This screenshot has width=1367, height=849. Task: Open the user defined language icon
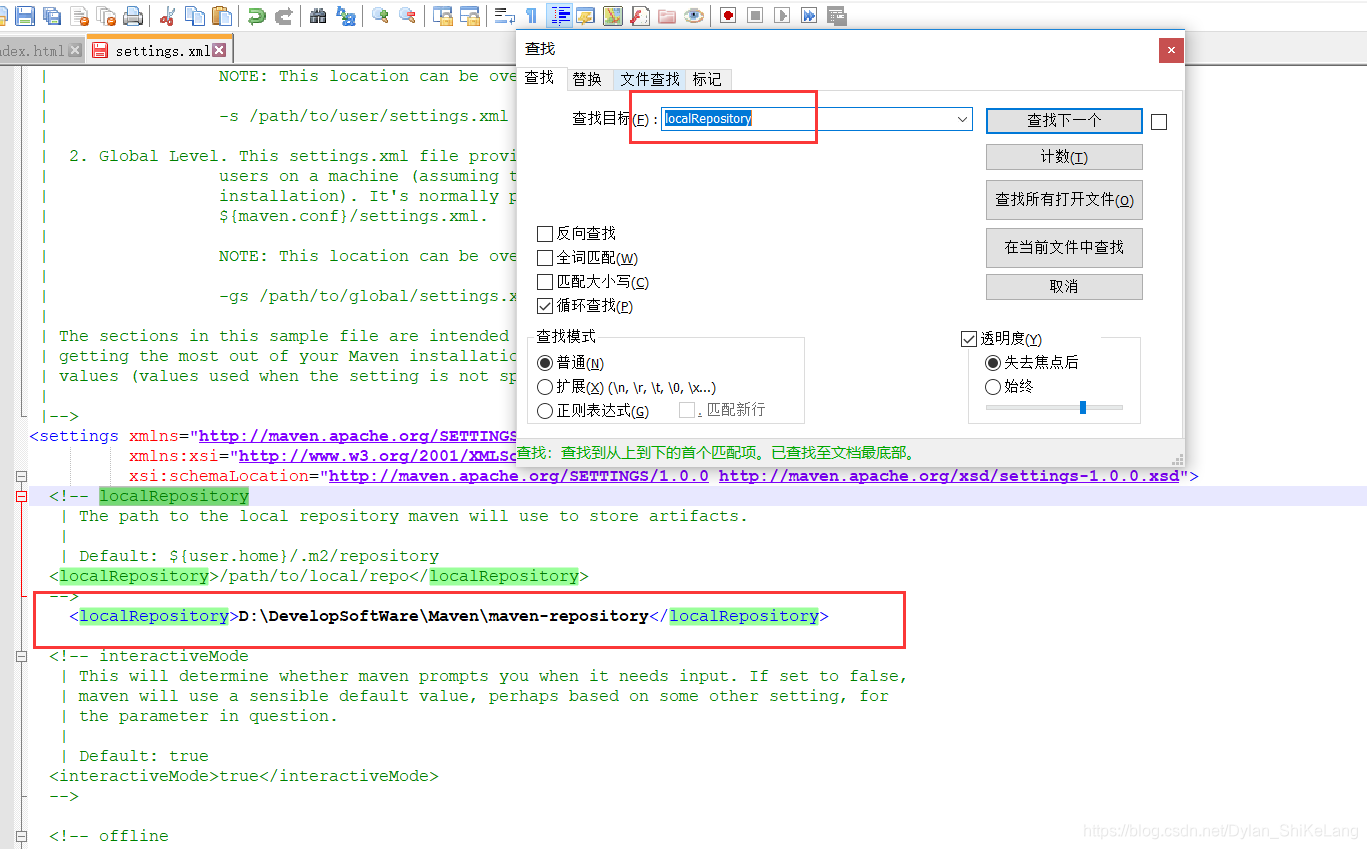(585, 16)
